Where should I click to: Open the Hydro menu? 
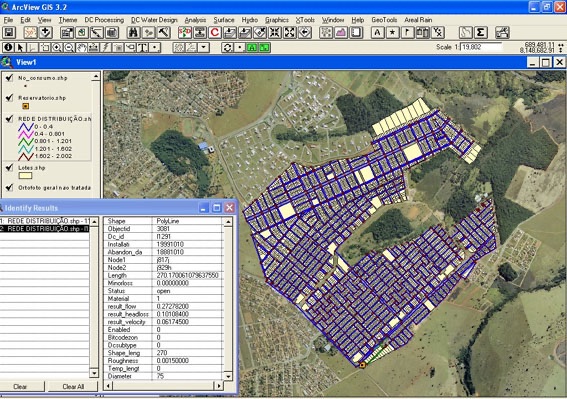pos(250,20)
